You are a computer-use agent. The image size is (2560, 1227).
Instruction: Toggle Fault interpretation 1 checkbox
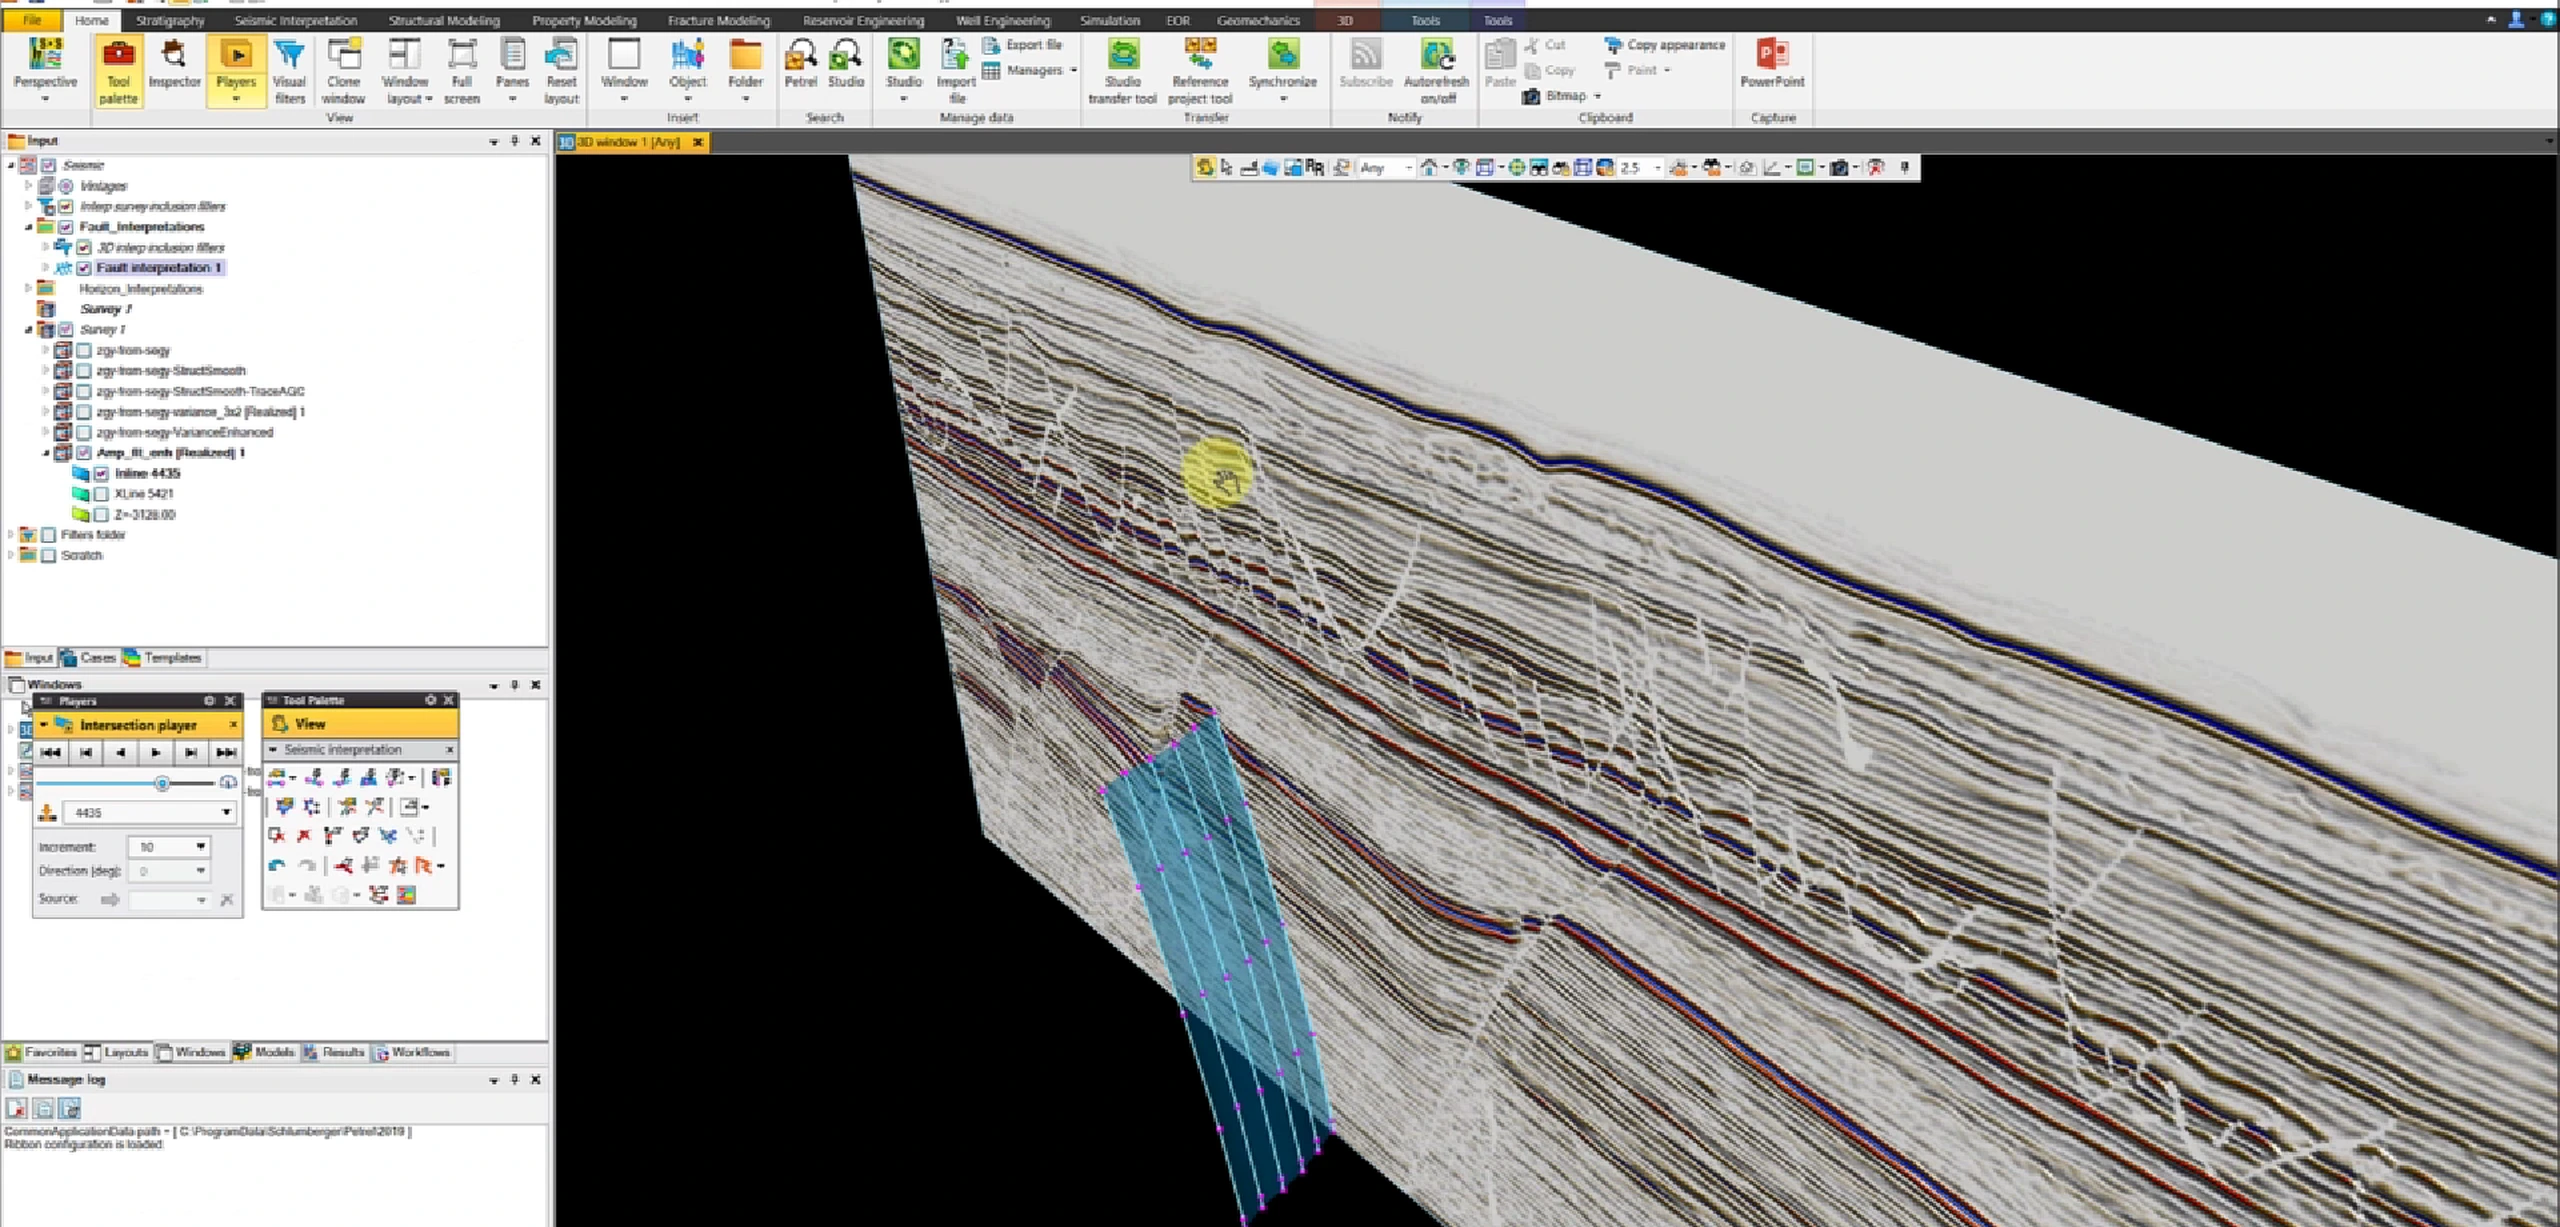pos(84,268)
